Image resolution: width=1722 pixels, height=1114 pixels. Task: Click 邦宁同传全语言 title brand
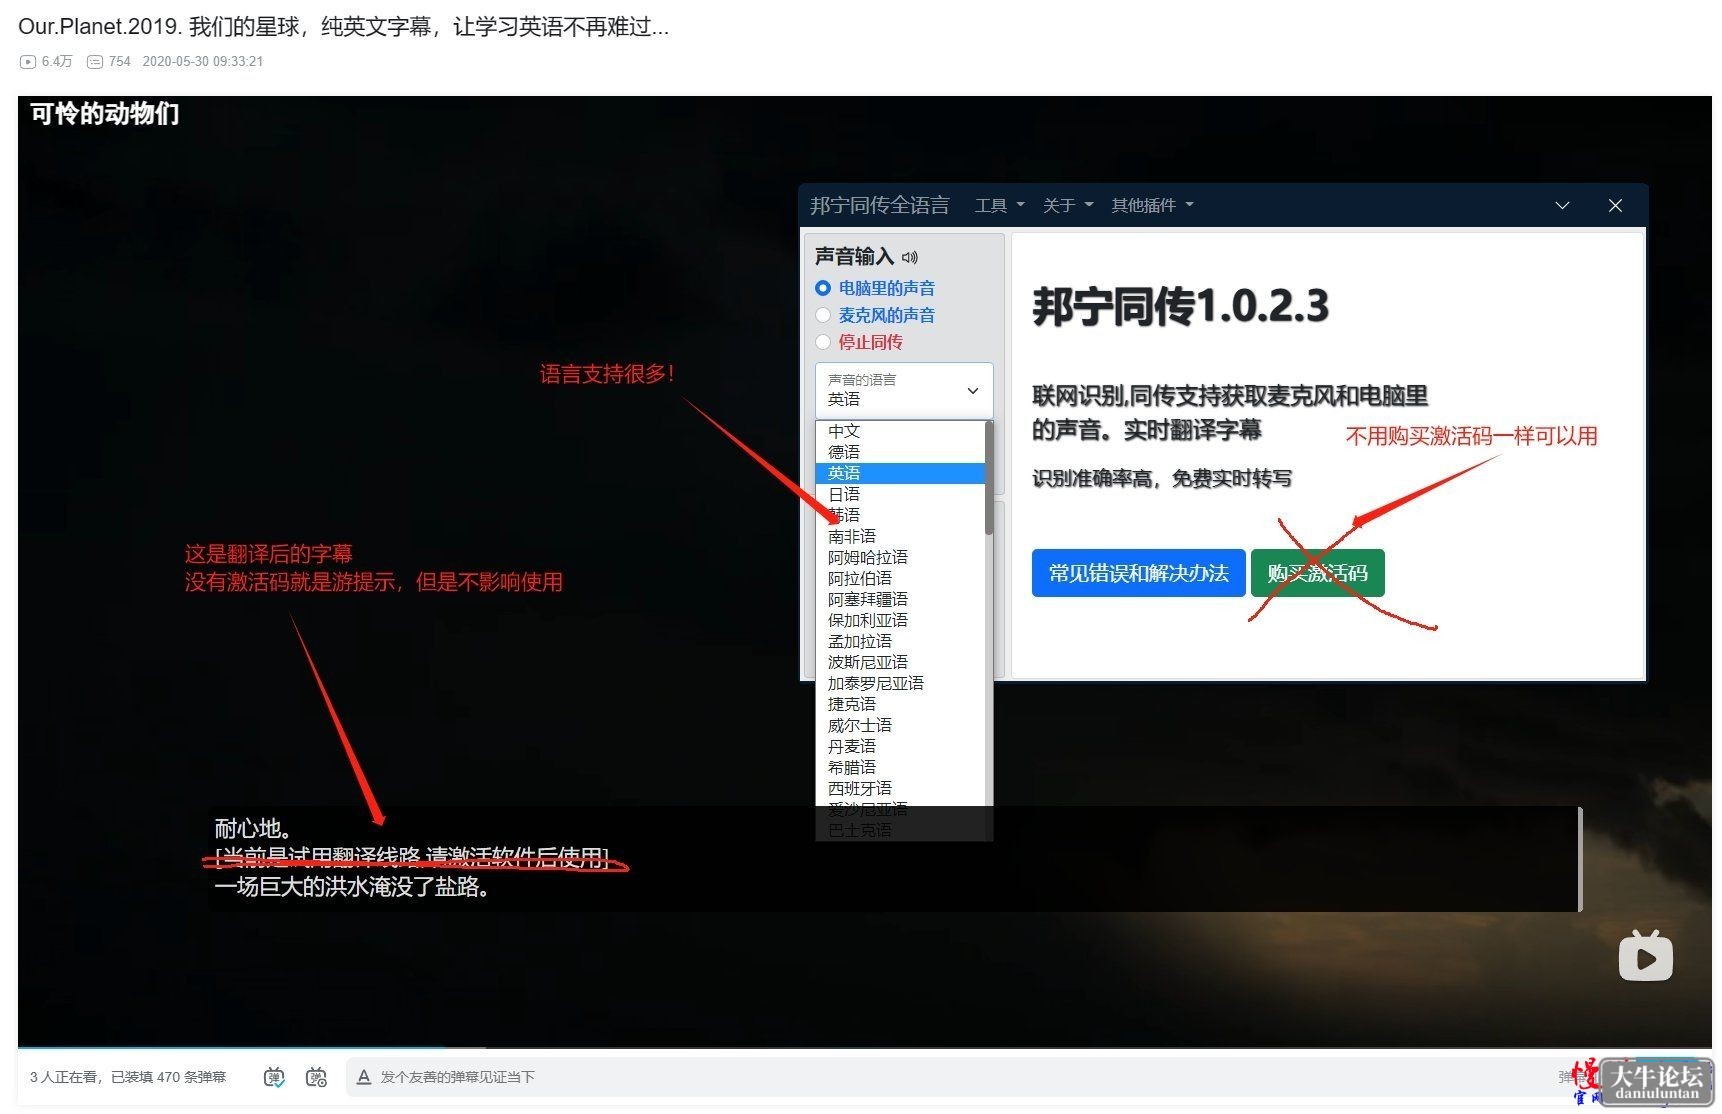(x=879, y=205)
